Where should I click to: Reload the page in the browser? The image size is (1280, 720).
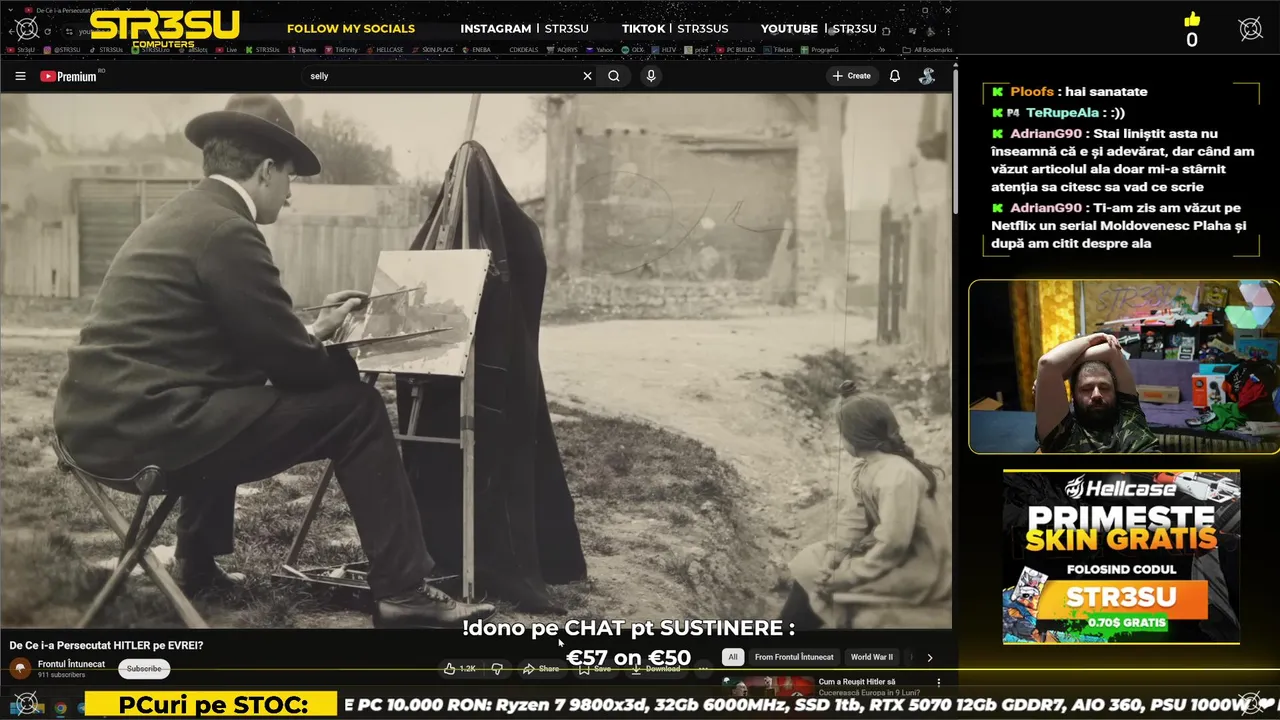(x=46, y=31)
